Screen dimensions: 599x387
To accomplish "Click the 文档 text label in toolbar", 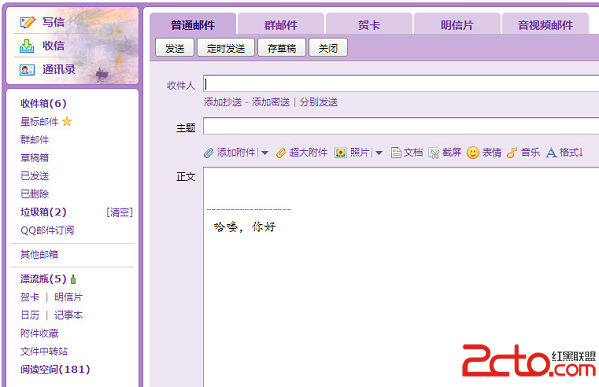I will pyautogui.click(x=413, y=153).
